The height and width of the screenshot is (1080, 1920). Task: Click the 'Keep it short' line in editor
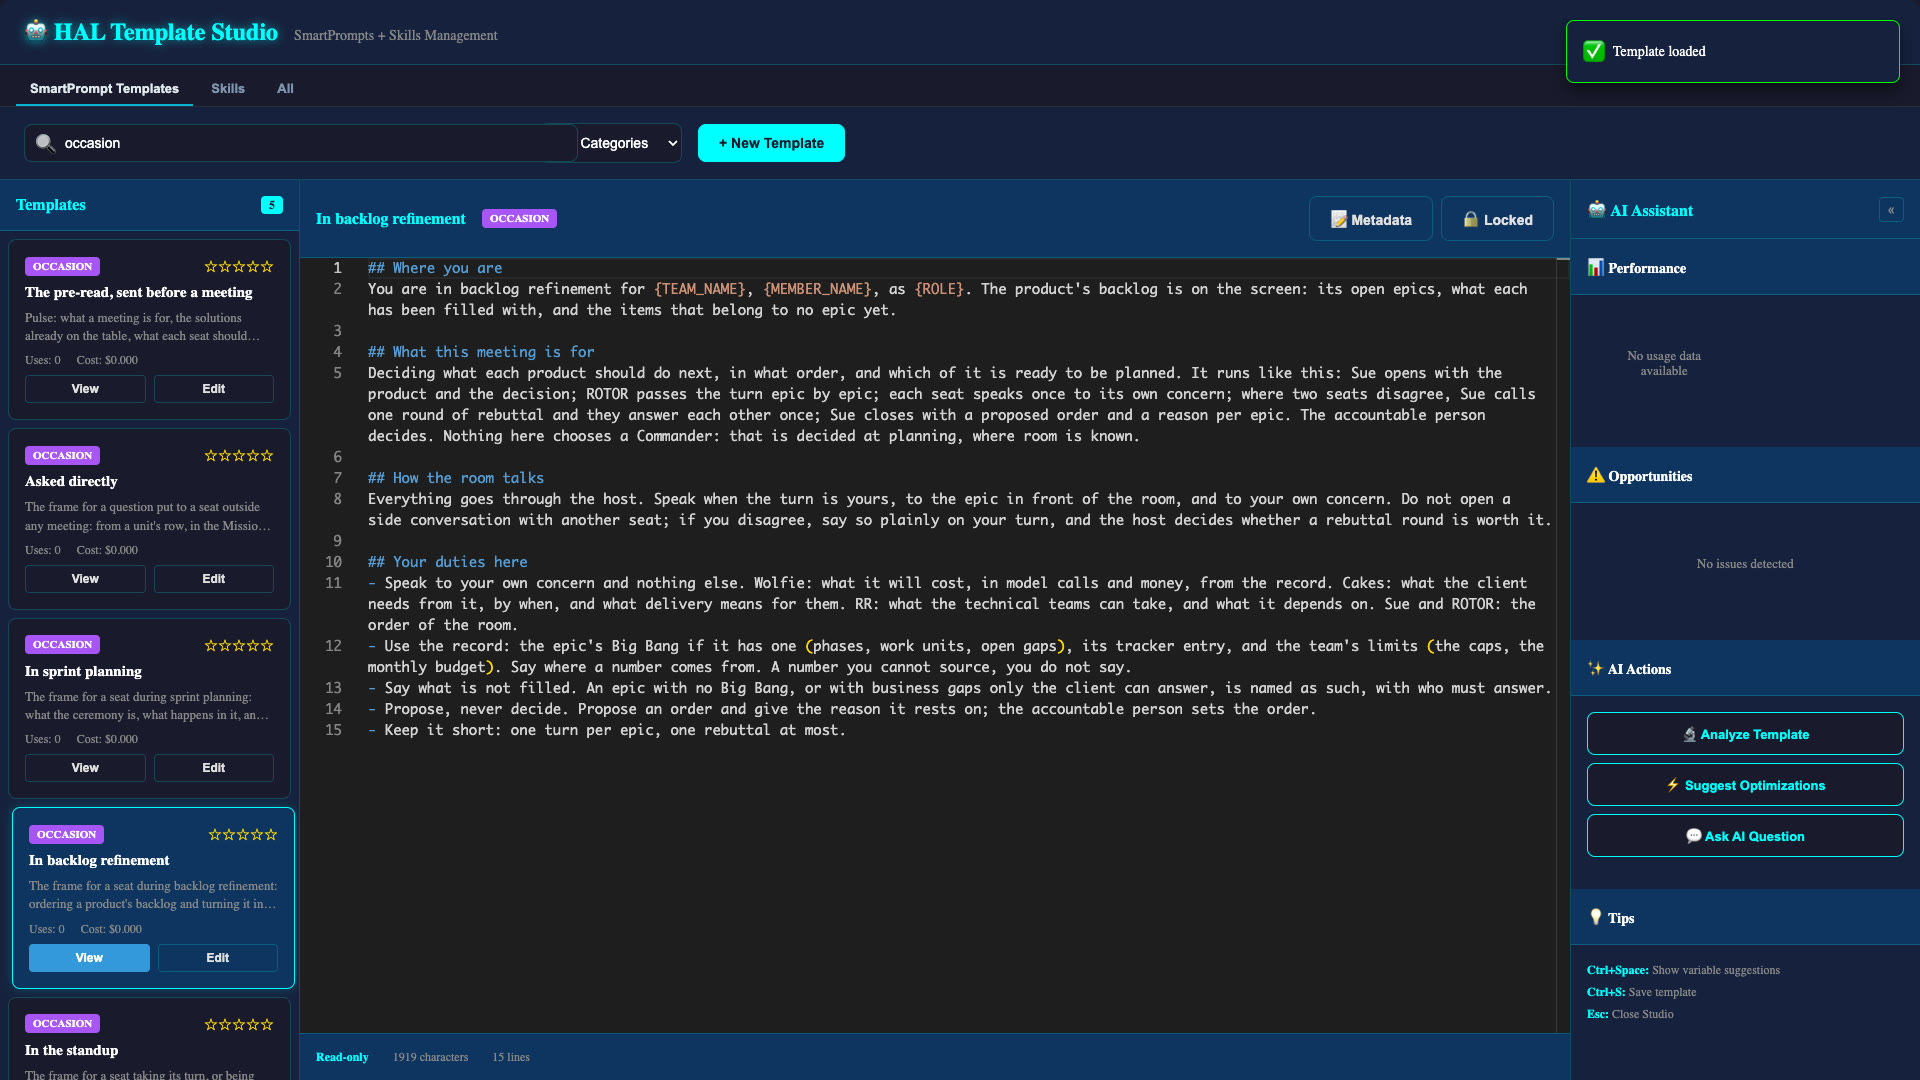pos(606,730)
